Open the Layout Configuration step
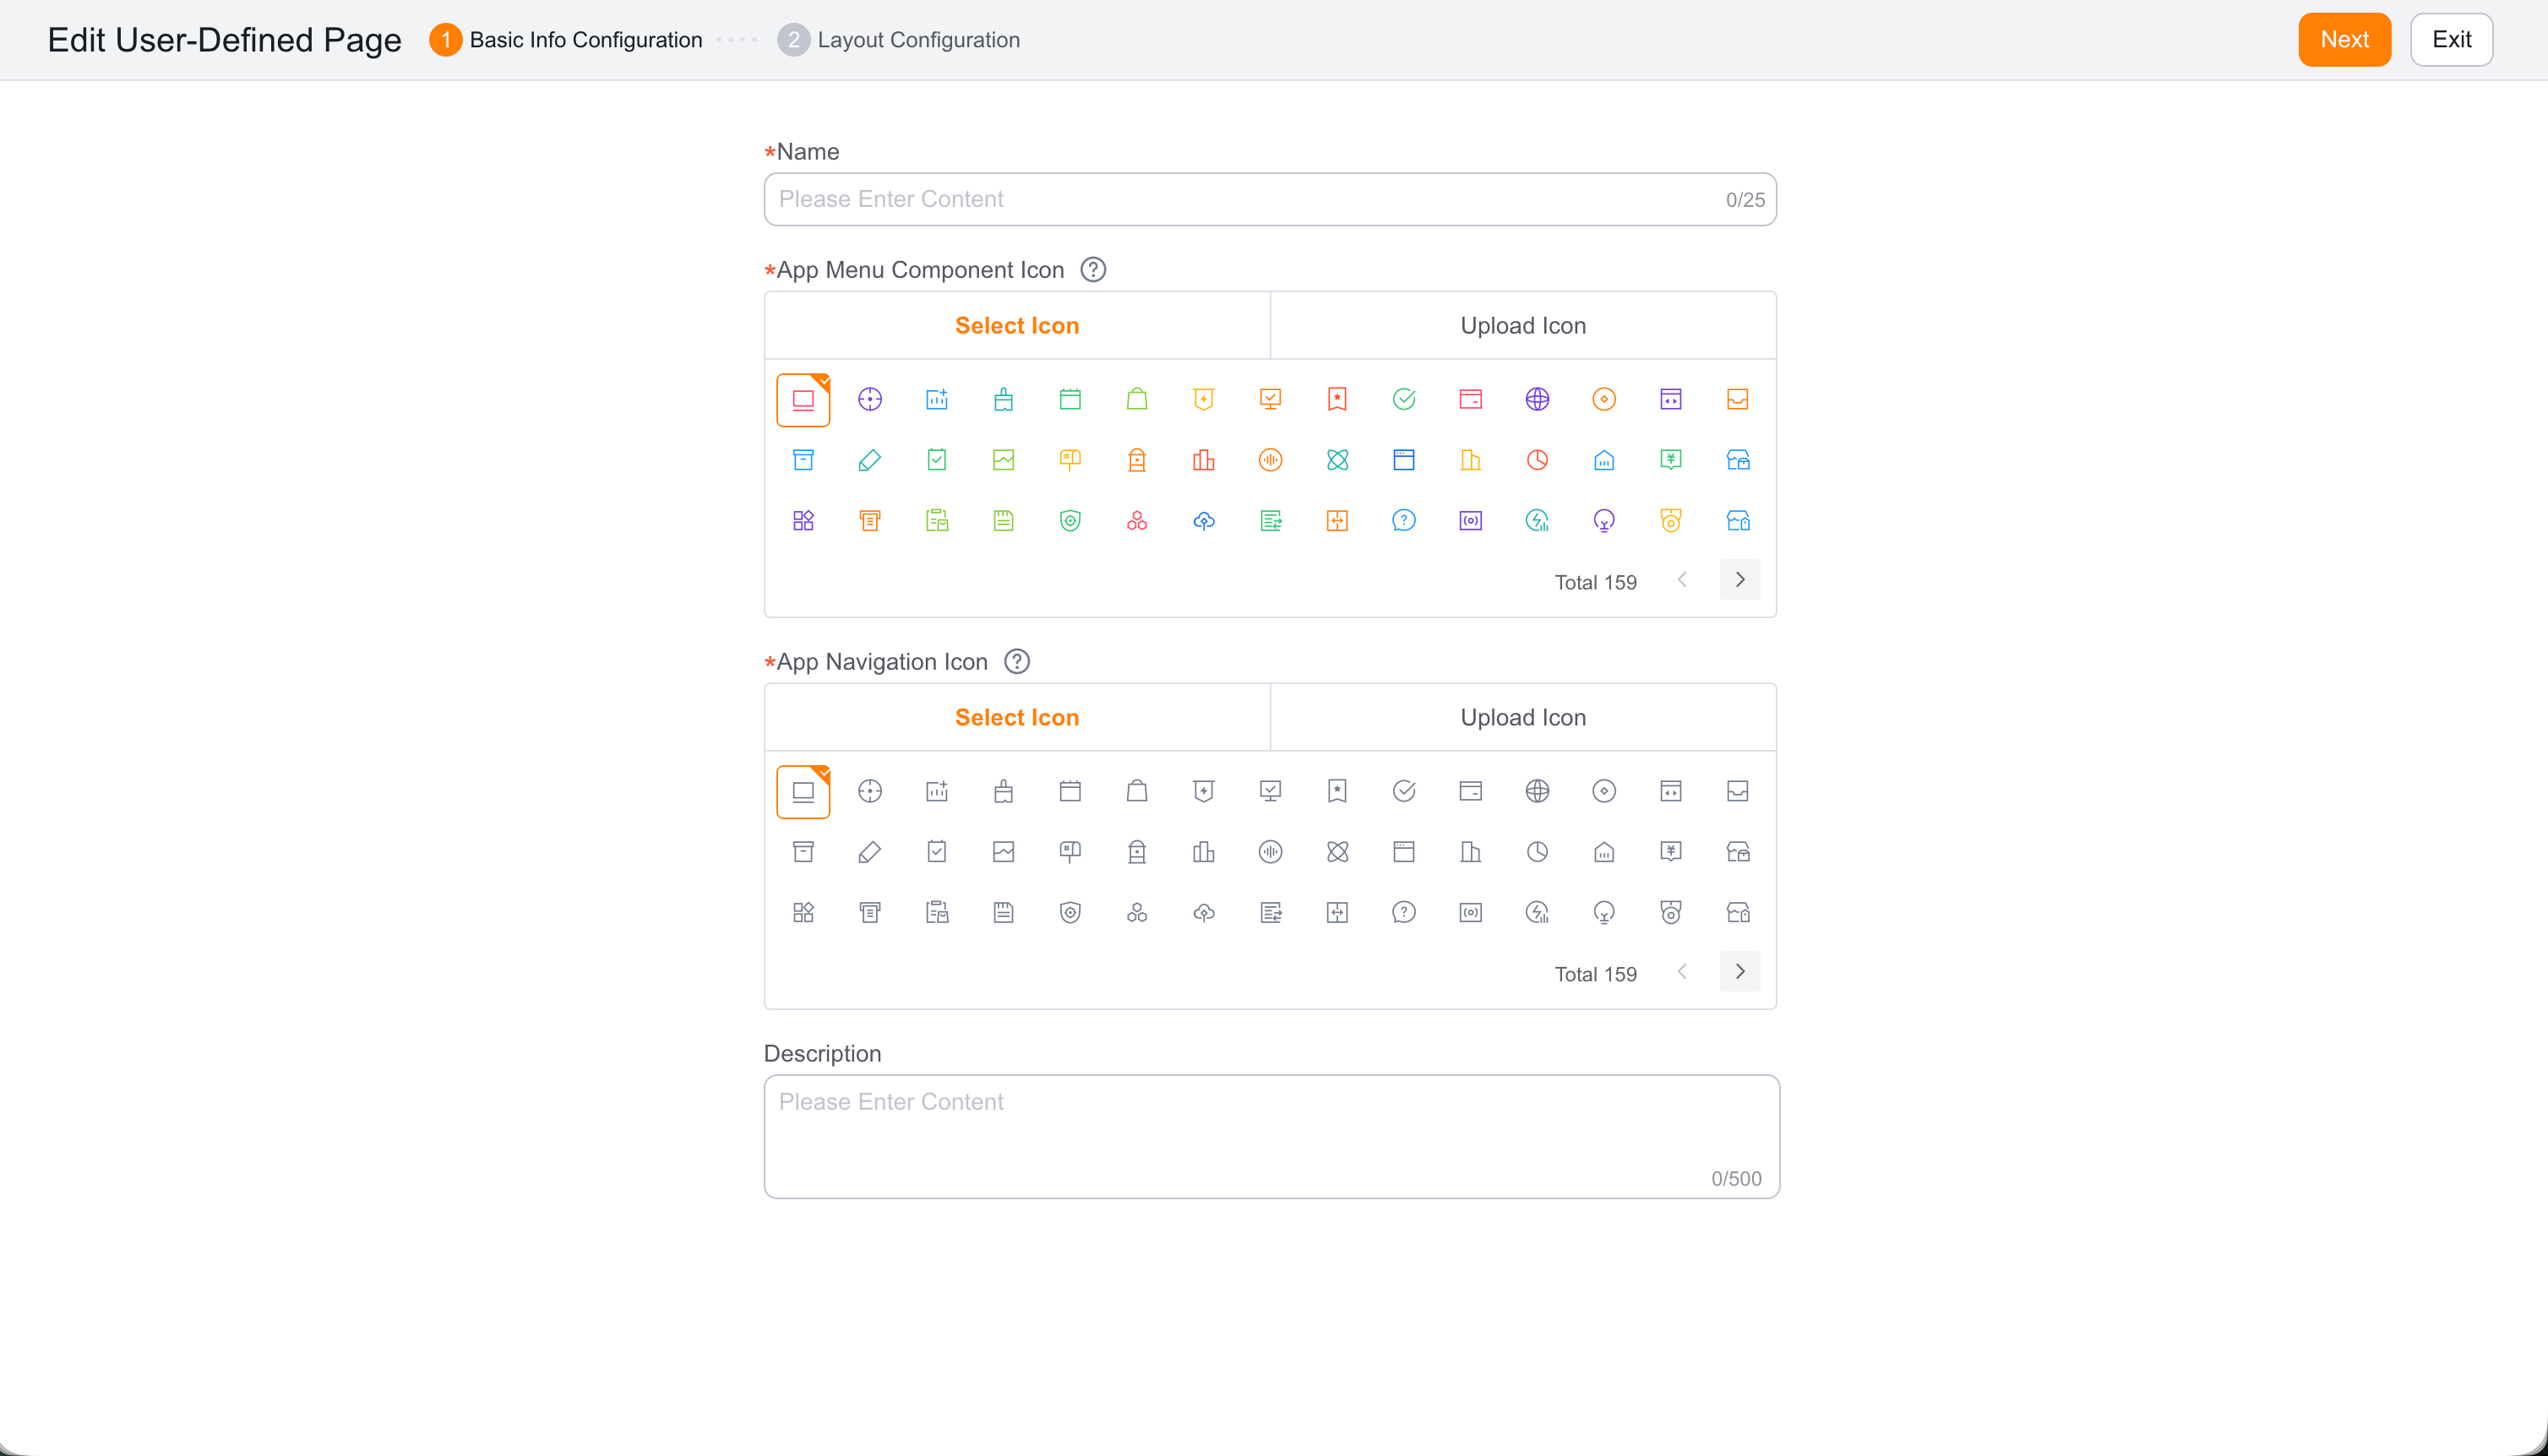This screenshot has height=1456, width=2548. tap(899, 40)
